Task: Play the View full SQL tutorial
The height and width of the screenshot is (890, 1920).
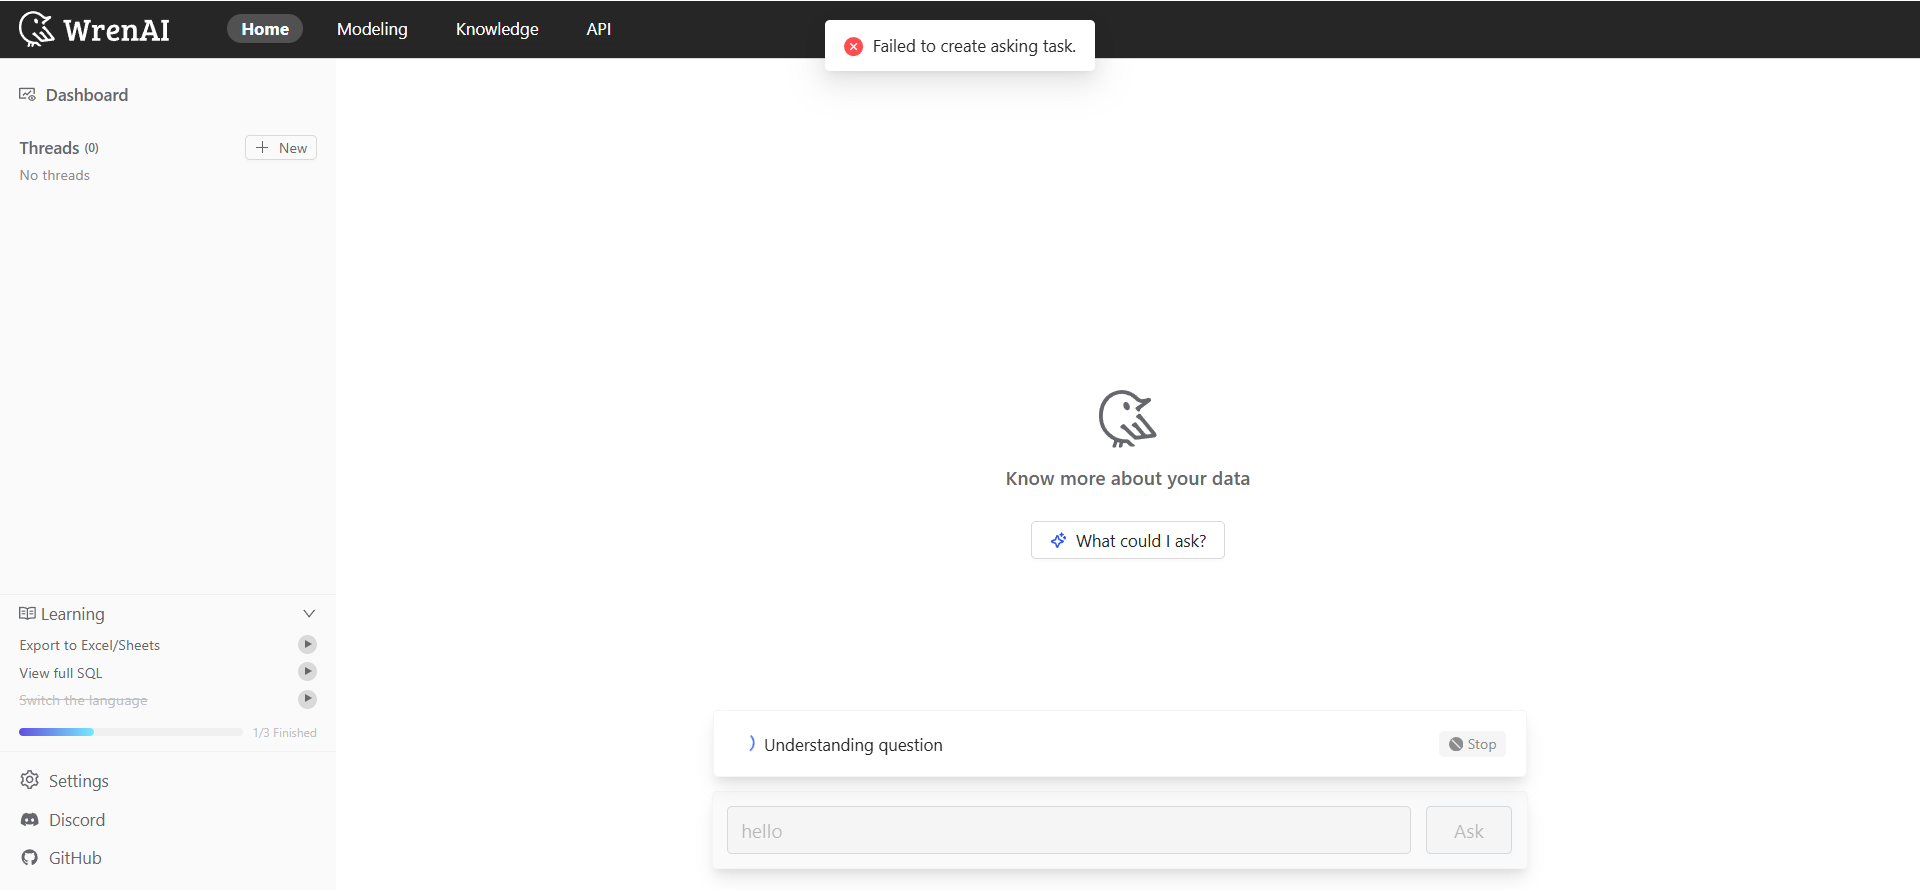Action: coord(308,671)
